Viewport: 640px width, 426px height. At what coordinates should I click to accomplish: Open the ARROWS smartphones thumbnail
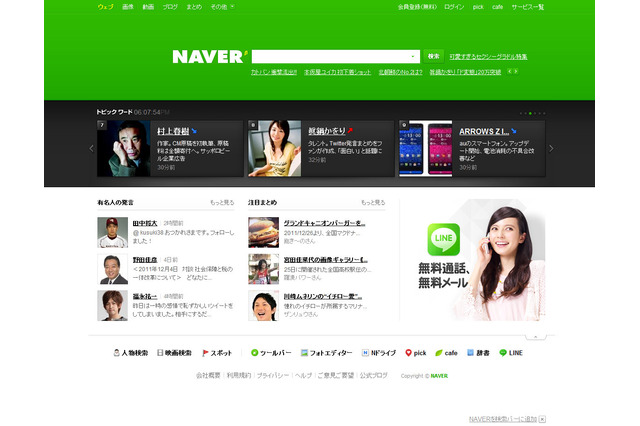pos(426,149)
